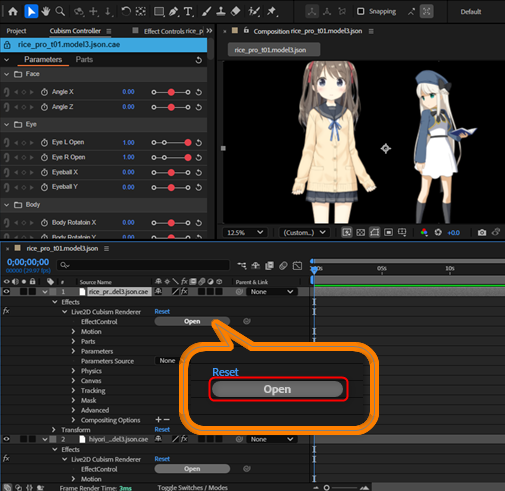This screenshot has width=505, height=491.
Task: Switch to the Project tab
Action: [16, 31]
